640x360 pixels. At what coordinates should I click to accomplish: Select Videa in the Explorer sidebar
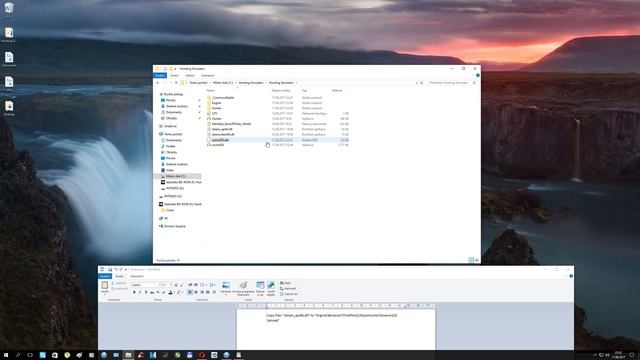point(170,170)
